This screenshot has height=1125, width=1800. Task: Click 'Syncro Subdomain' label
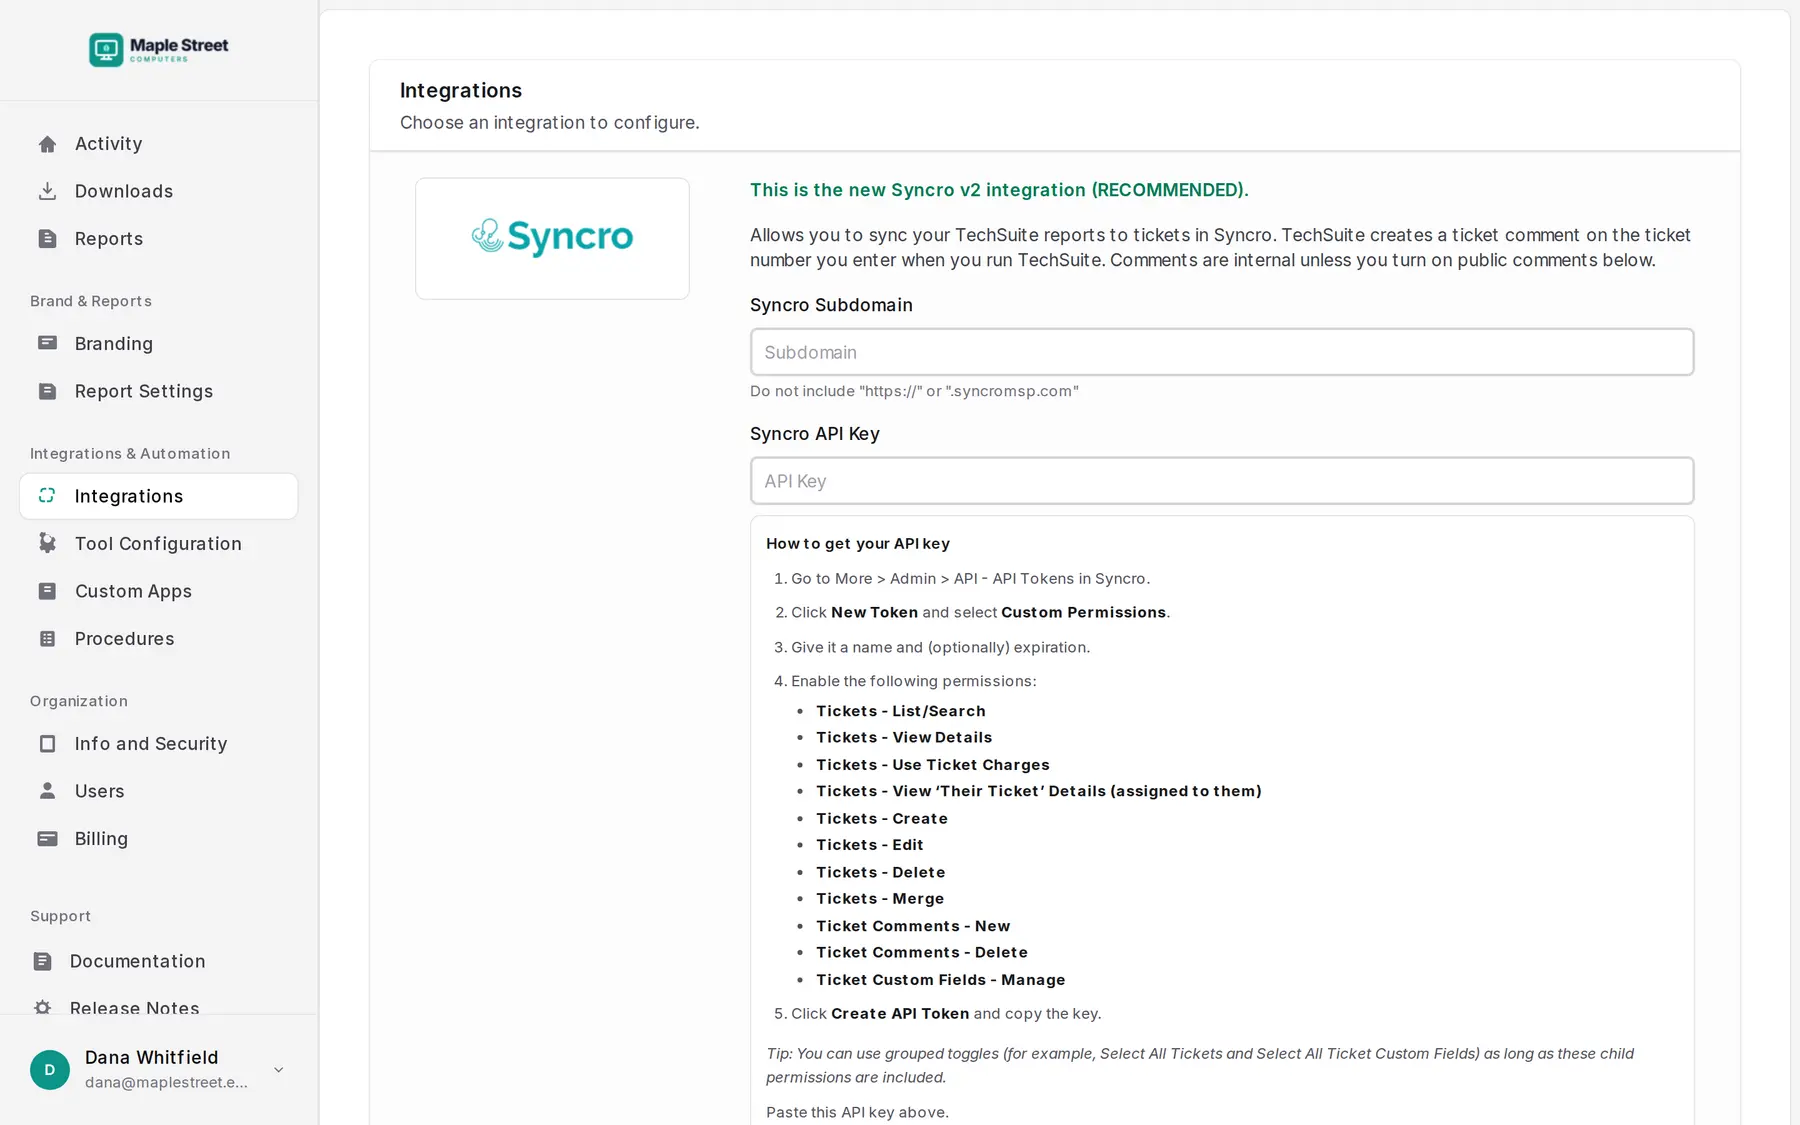831,305
